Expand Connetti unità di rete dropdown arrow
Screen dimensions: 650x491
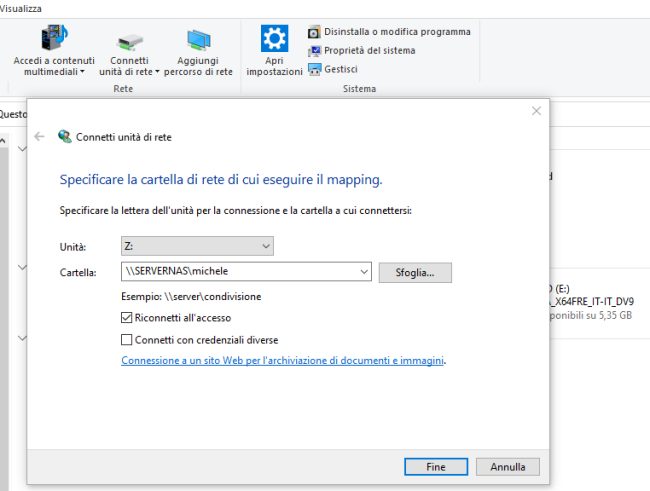[157, 72]
